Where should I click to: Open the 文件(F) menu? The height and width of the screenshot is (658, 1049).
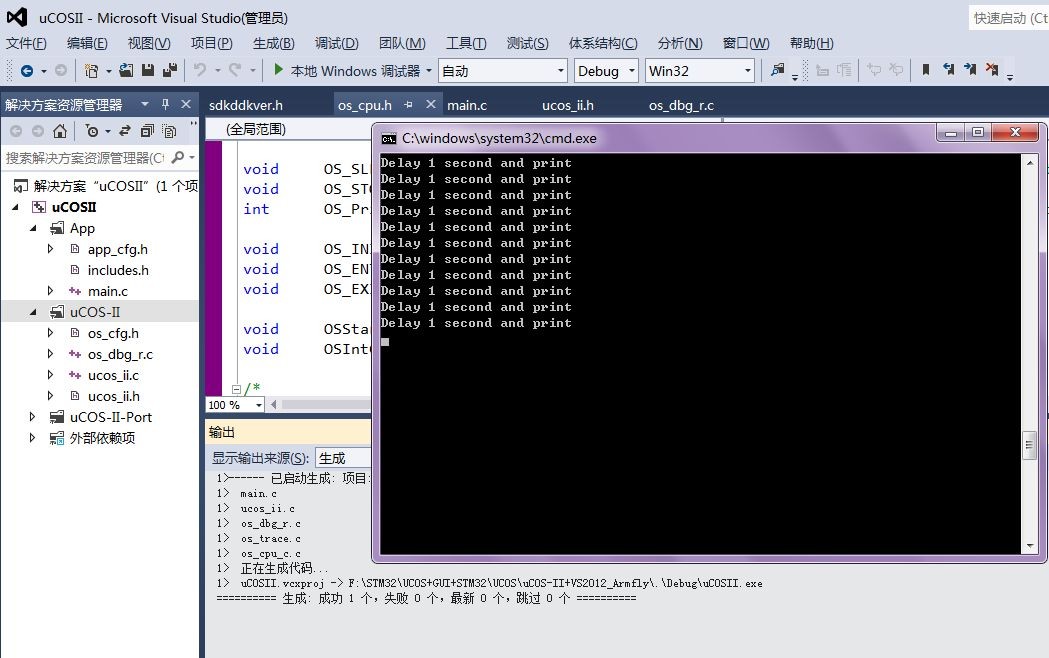click(x=26, y=43)
